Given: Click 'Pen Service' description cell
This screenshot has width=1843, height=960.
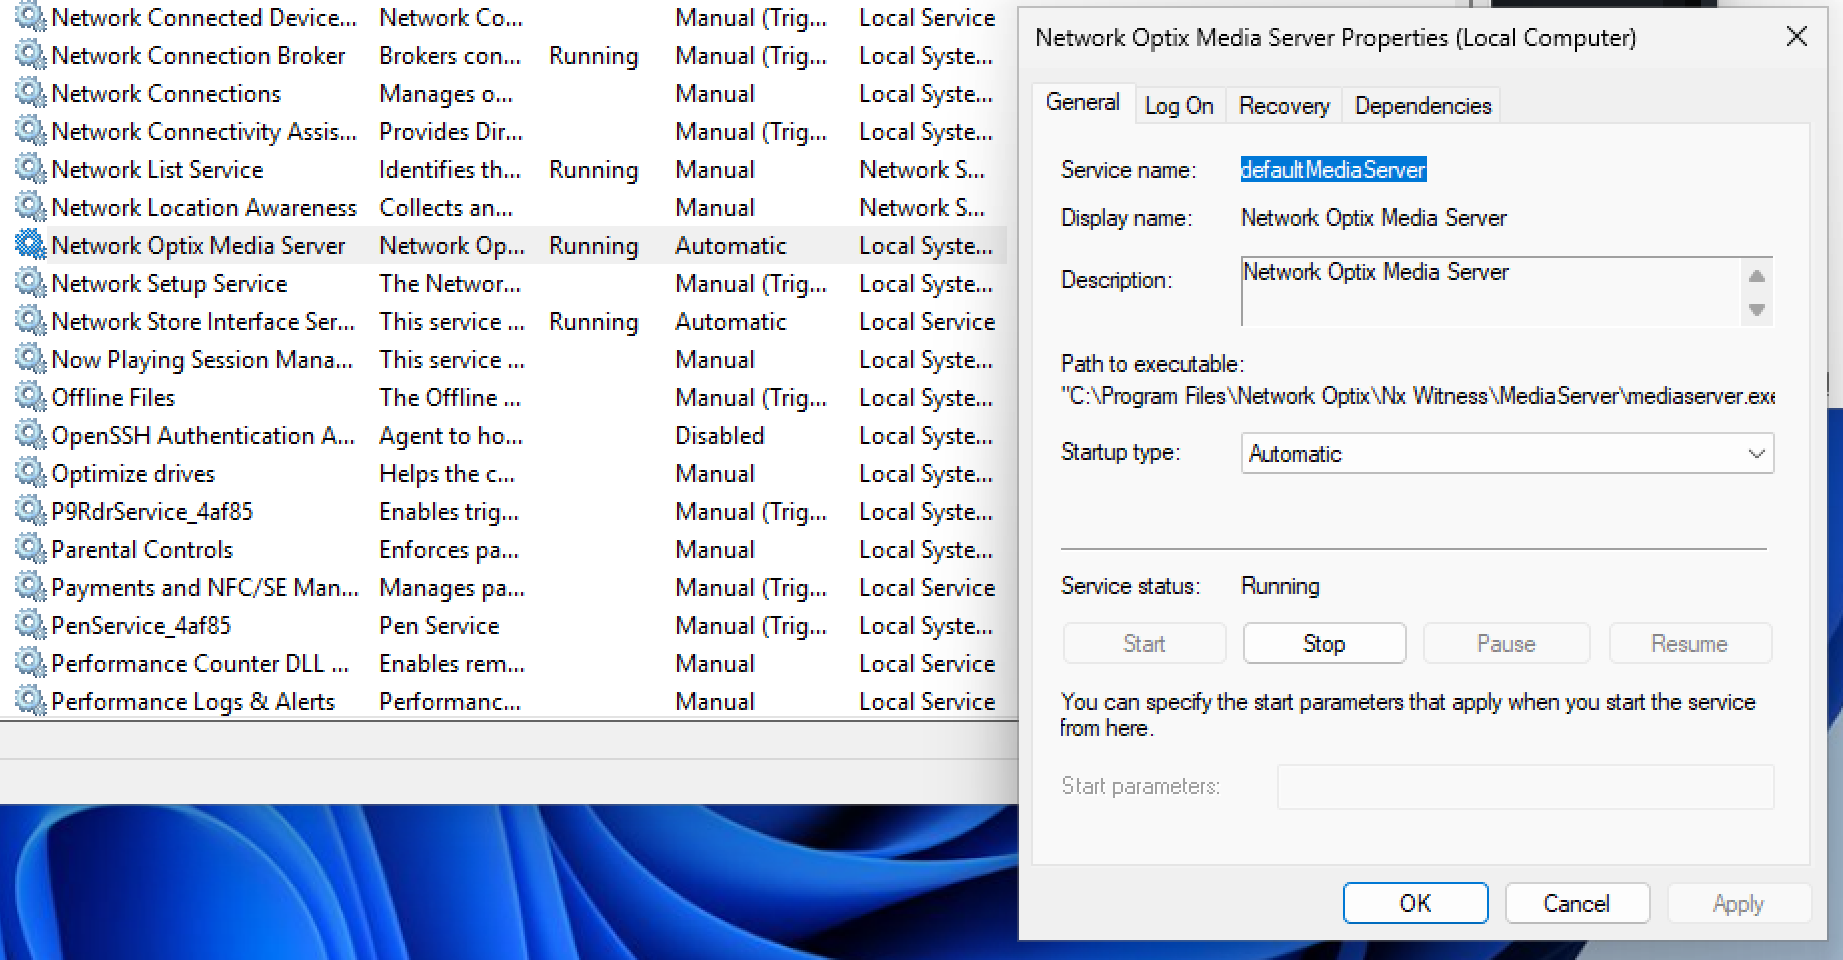Looking at the screenshot, I should [x=439, y=626].
